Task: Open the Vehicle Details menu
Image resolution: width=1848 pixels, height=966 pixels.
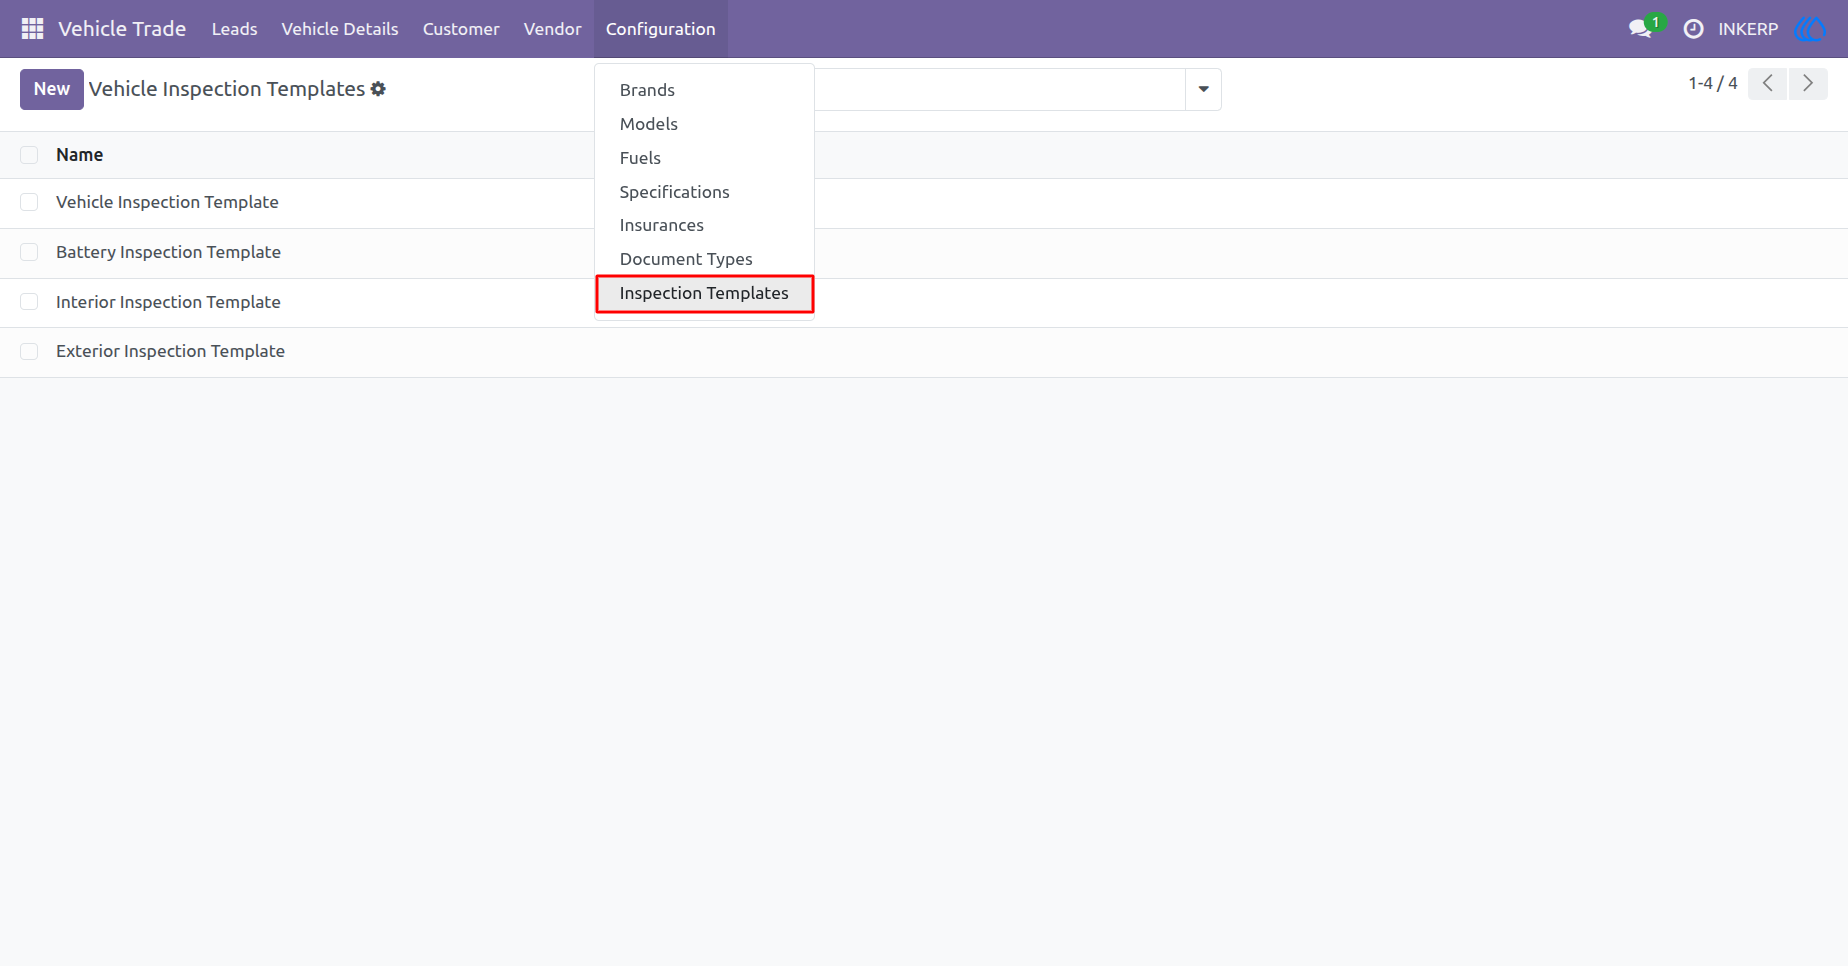Action: 340,29
